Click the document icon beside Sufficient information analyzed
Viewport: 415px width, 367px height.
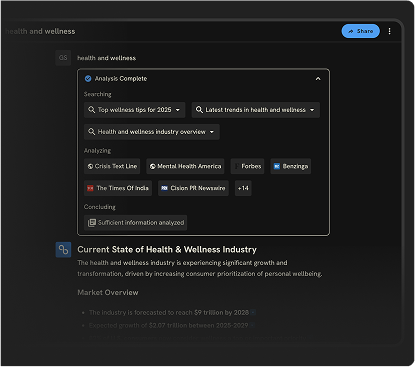point(92,223)
